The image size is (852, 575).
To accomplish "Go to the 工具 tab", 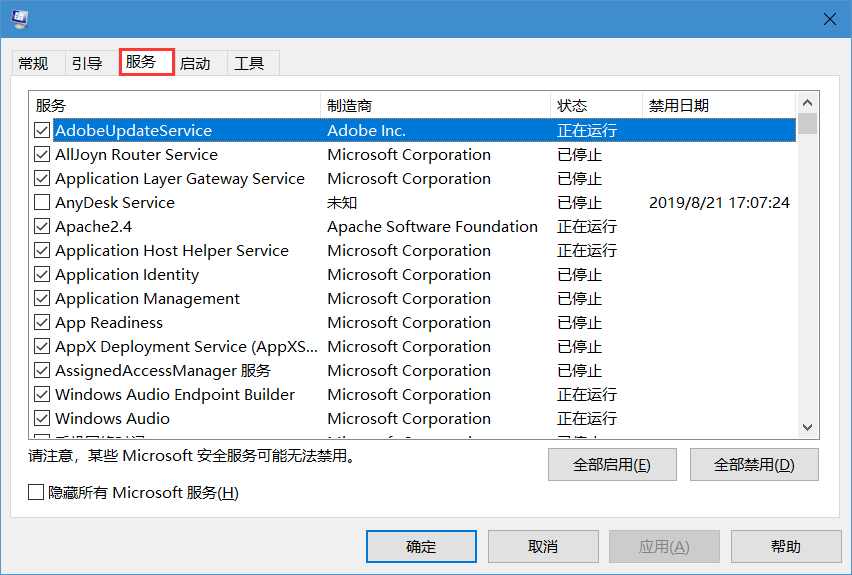I will coord(249,63).
